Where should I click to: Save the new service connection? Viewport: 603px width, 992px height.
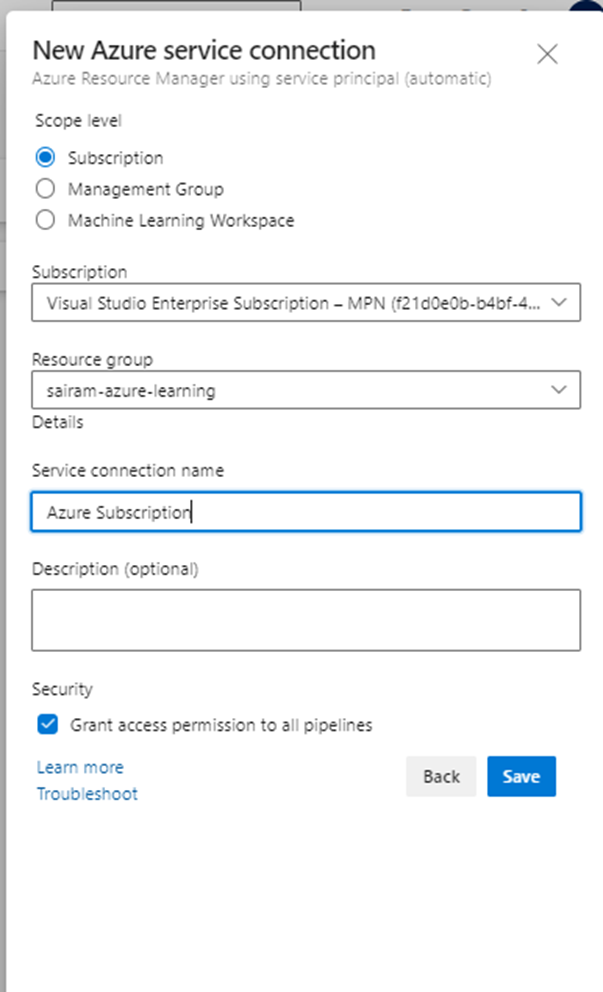521,776
